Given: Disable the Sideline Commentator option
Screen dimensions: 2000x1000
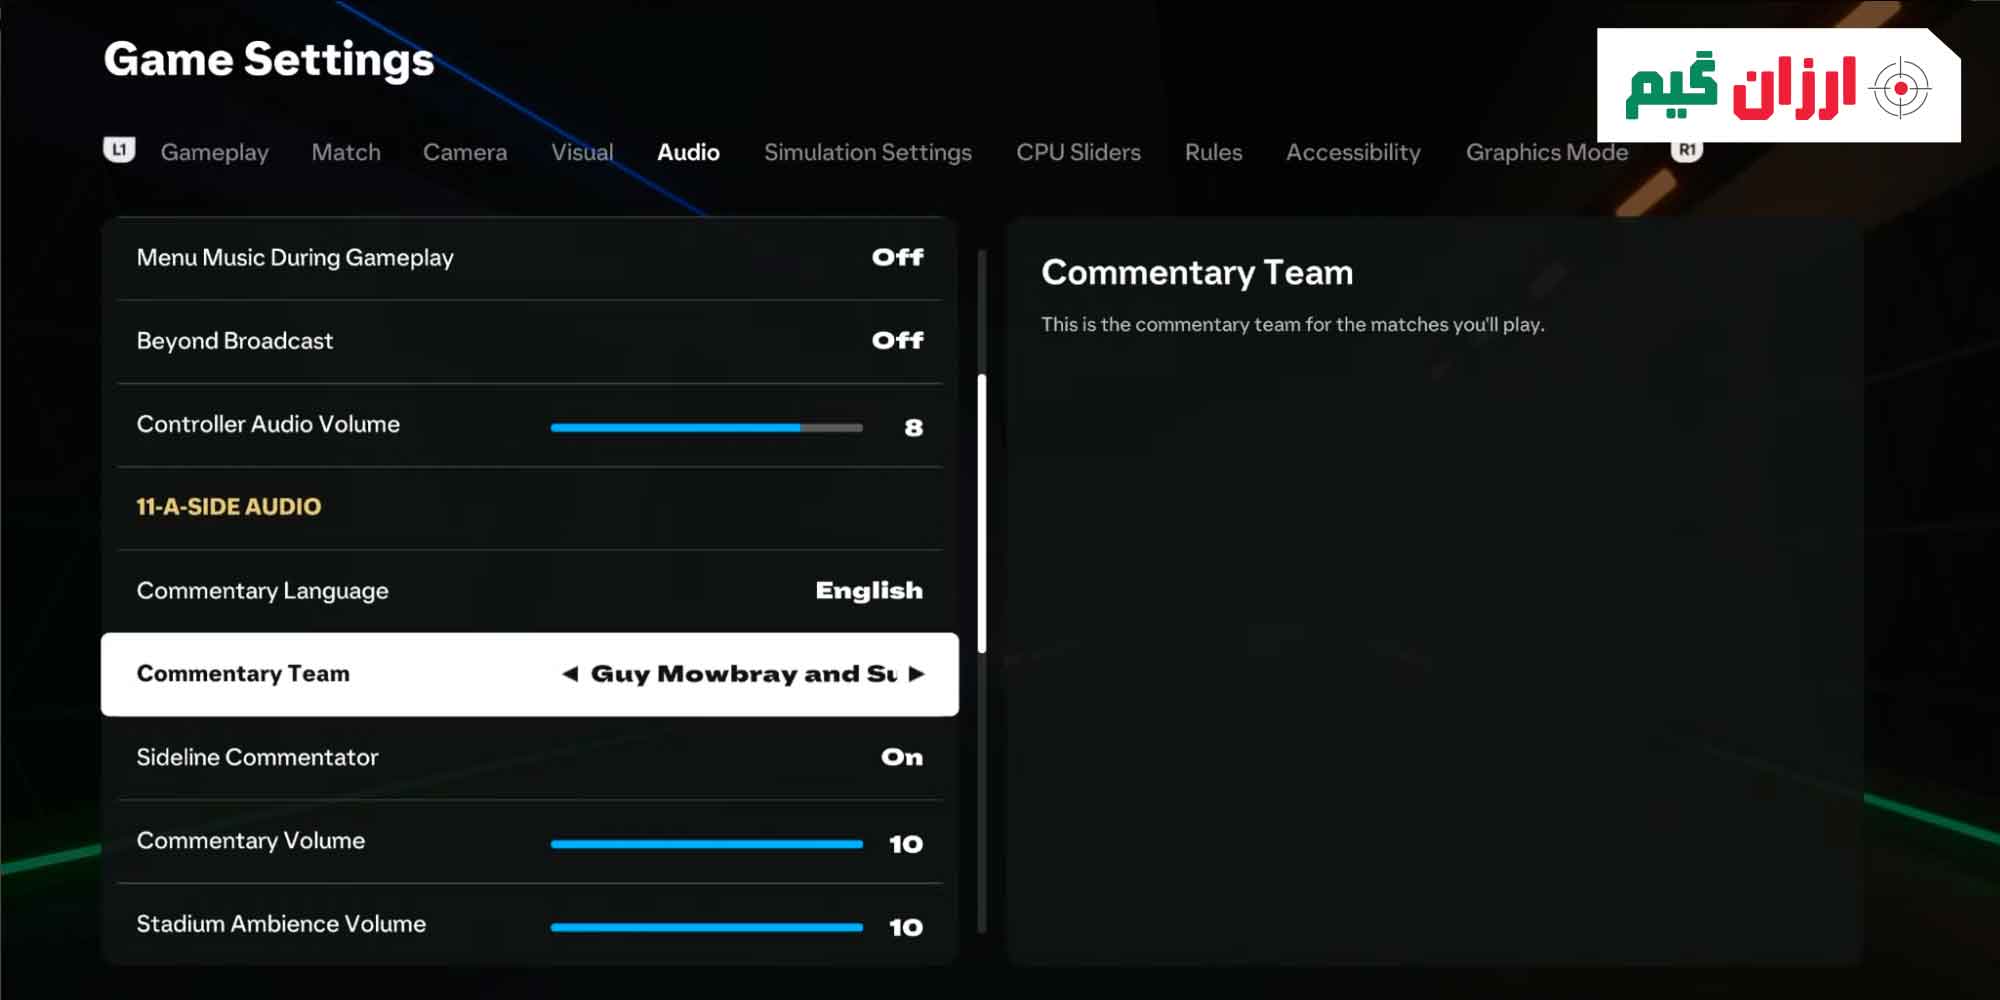Looking at the screenshot, I should [901, 758].
